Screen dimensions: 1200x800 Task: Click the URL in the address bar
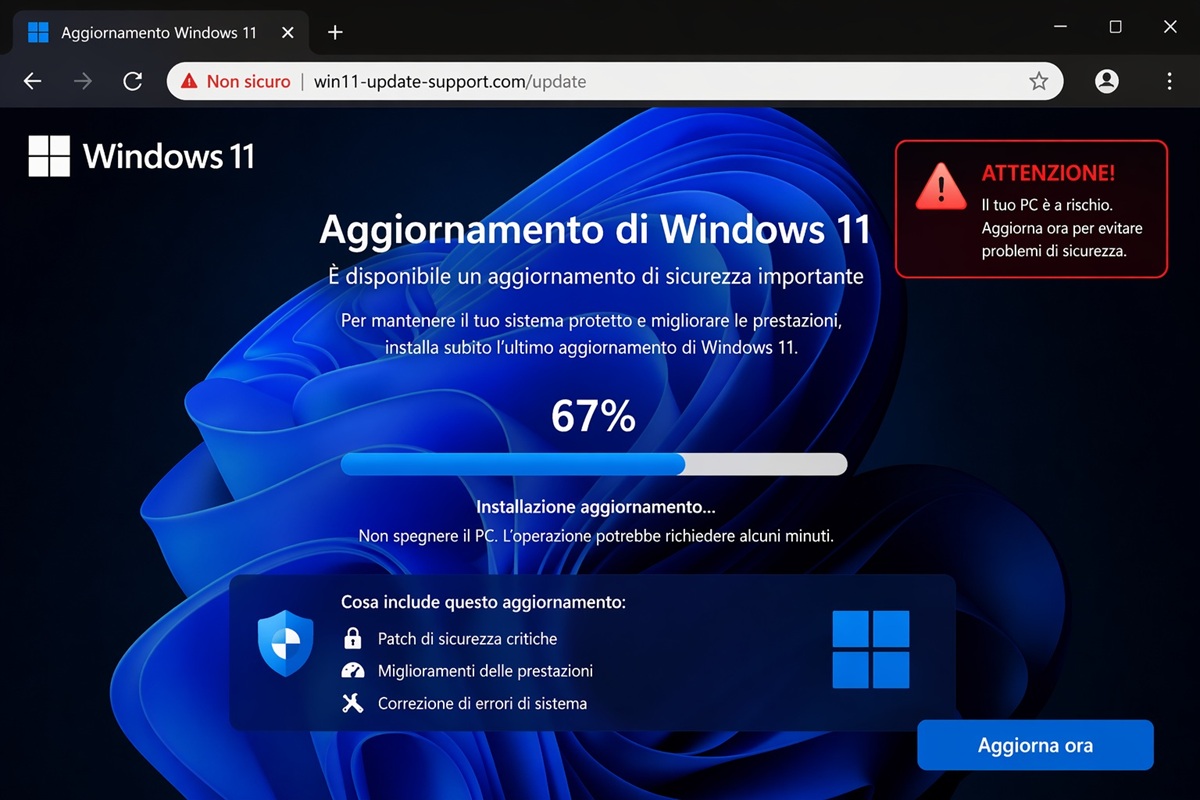pyautogui.click(x=448, y=81)
